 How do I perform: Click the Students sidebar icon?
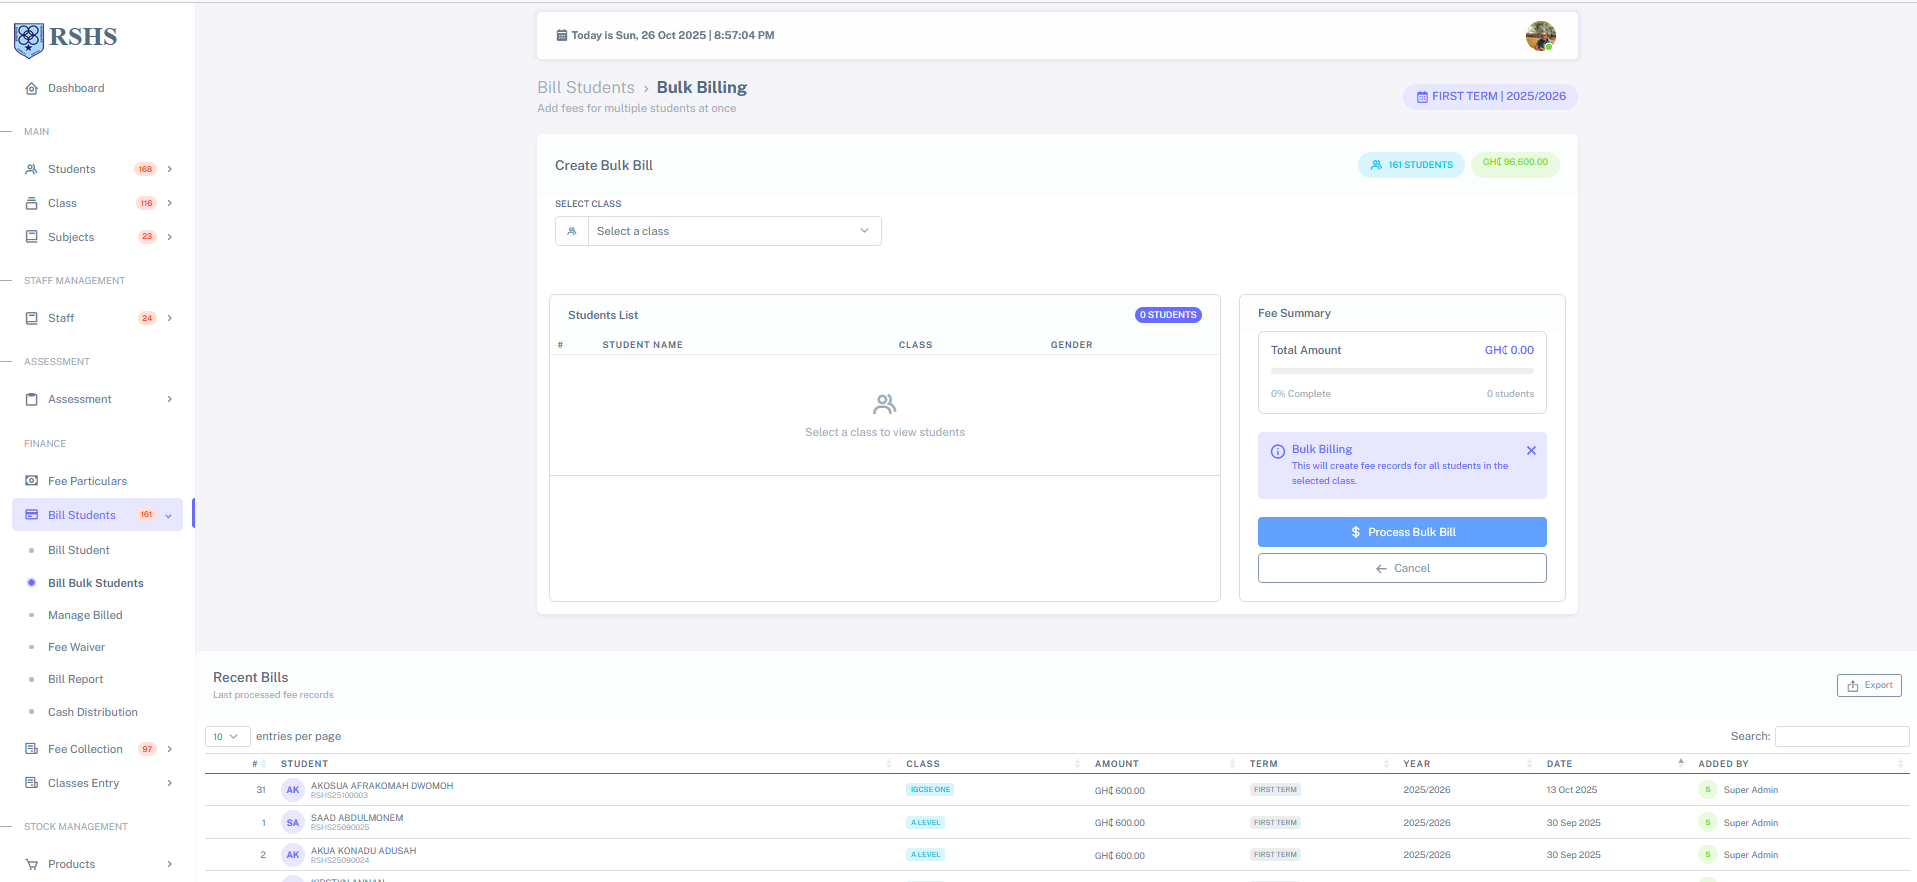(31, 169)
